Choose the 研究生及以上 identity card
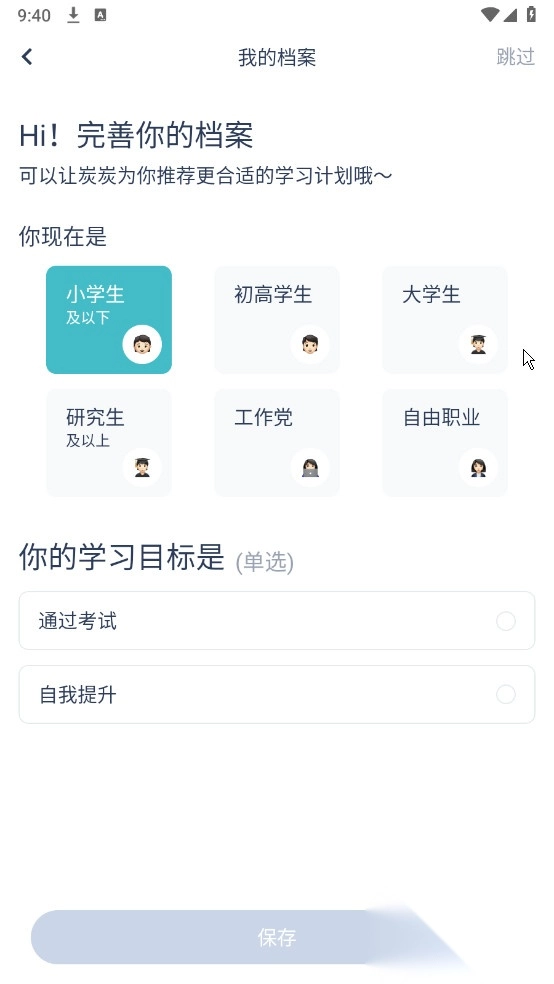 tap(109, 443)
